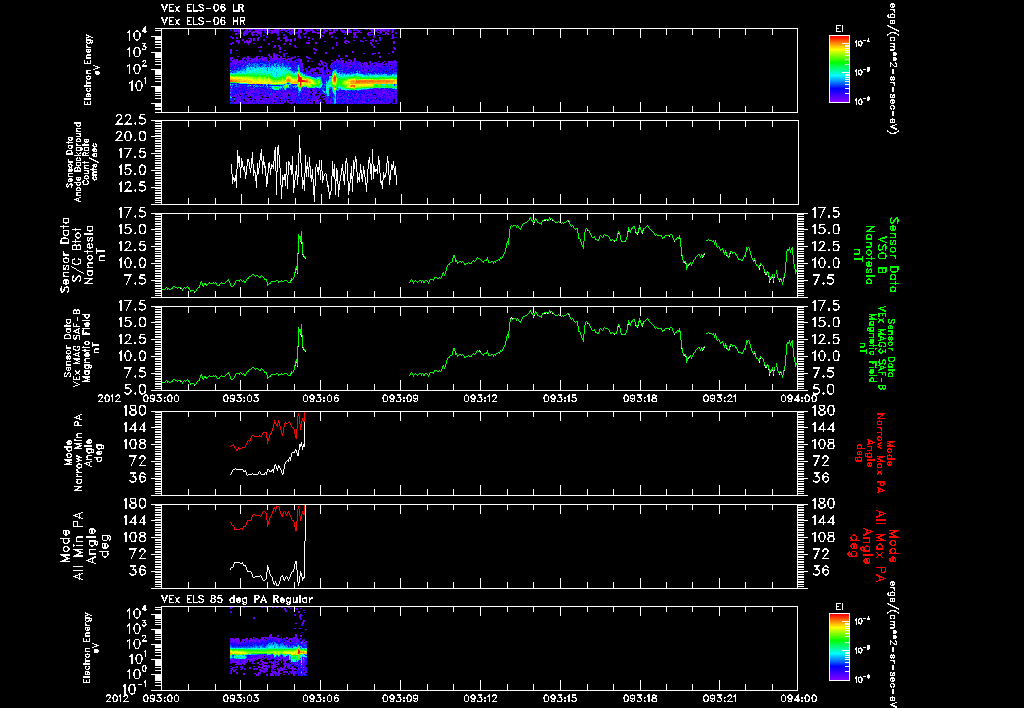Click the green VEx MAG SAF-B field trace

480,349
